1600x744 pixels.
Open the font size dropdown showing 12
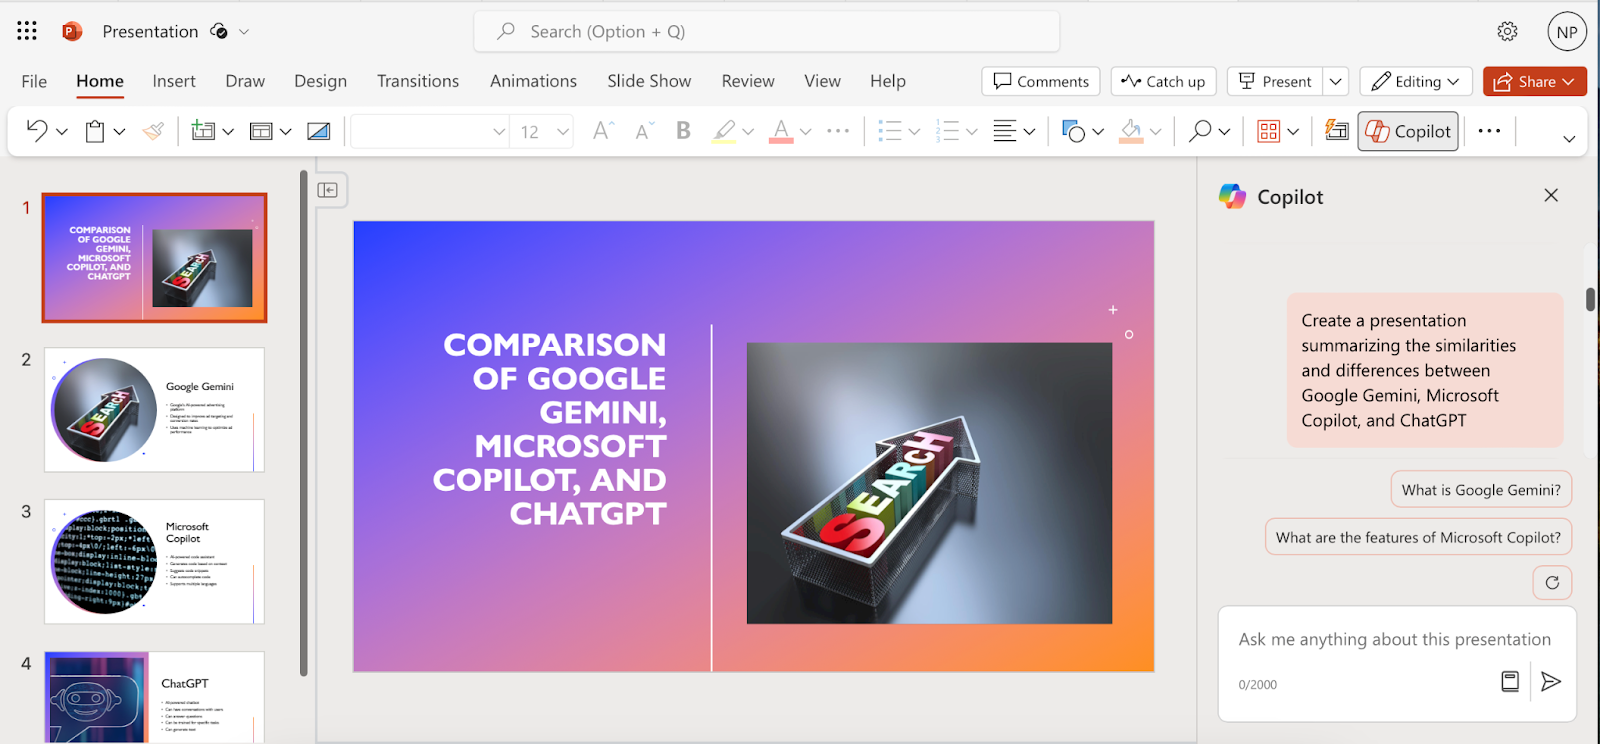[543, 131]
